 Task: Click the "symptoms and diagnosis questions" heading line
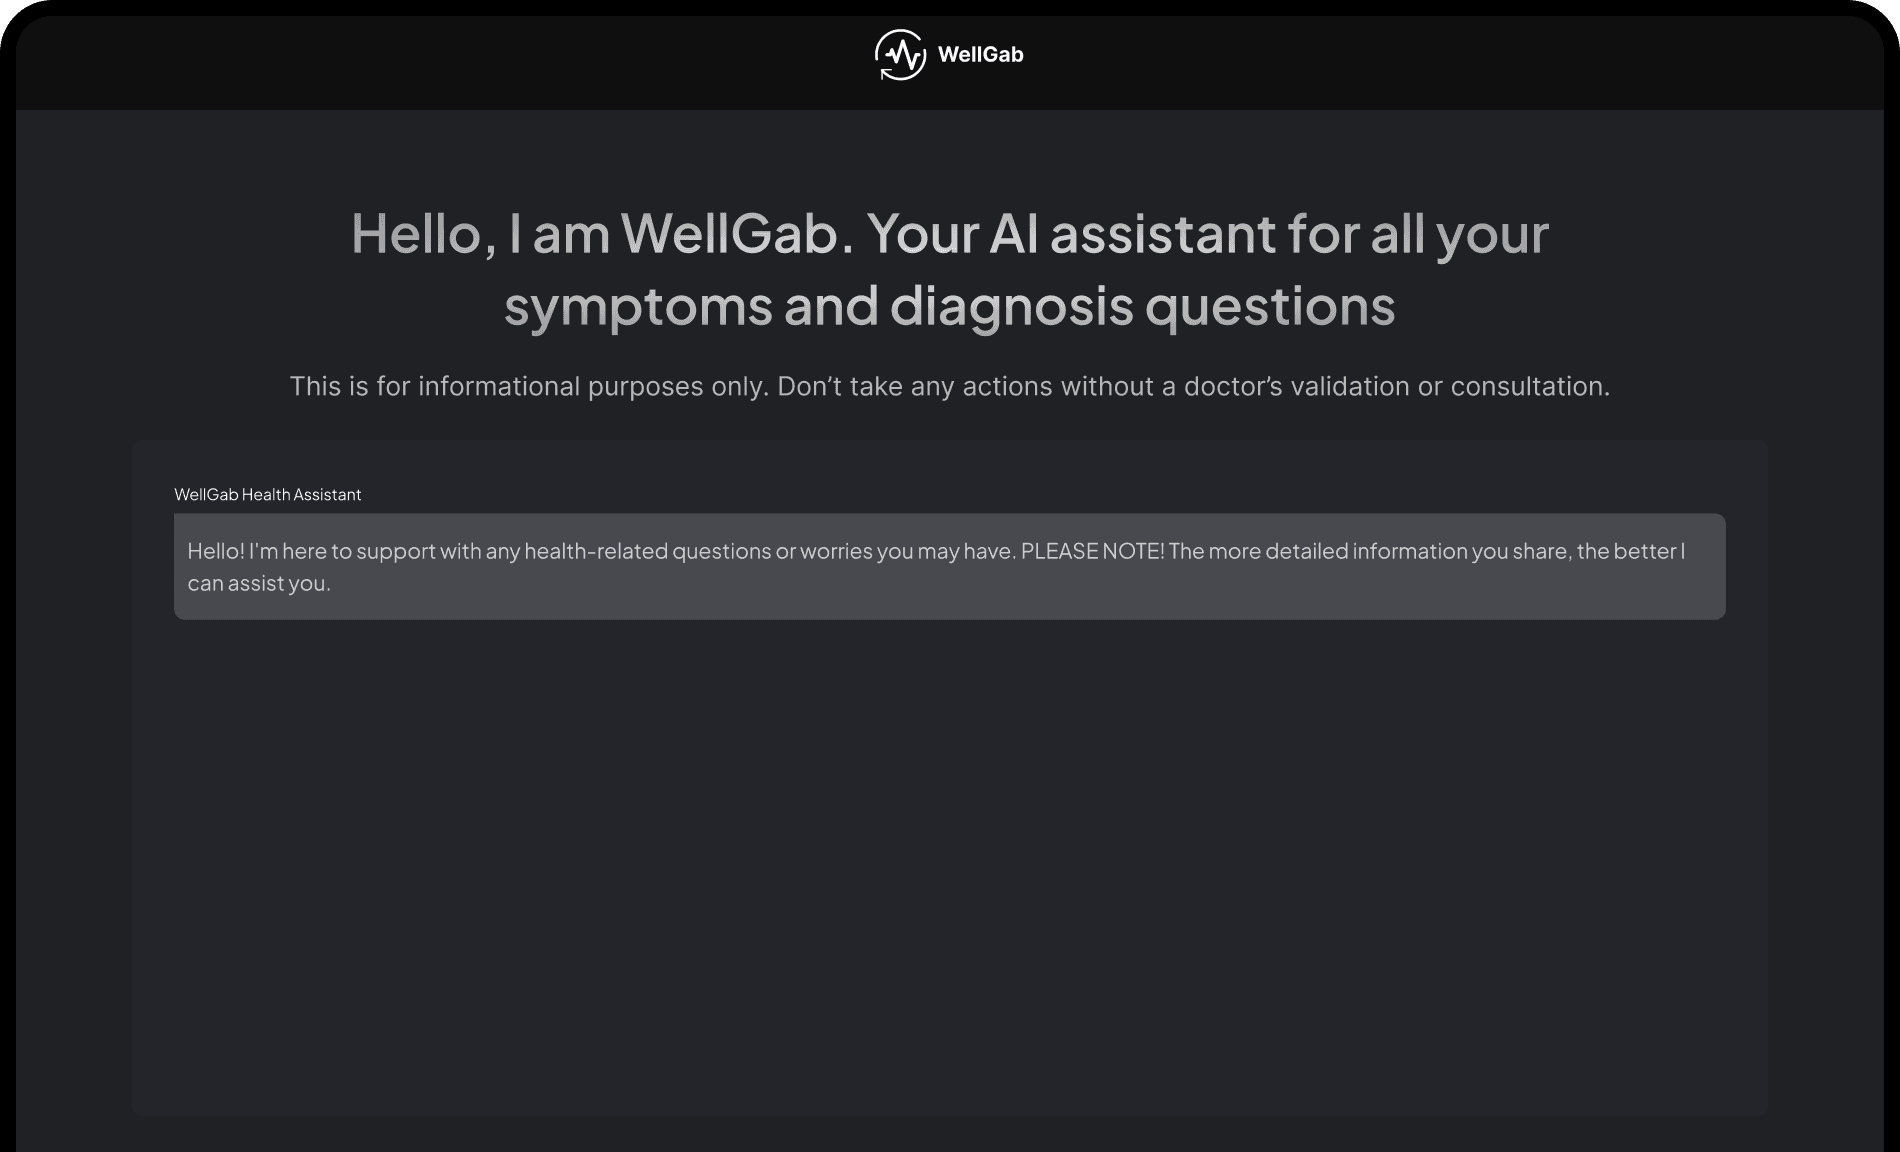[x=949, y=306]
